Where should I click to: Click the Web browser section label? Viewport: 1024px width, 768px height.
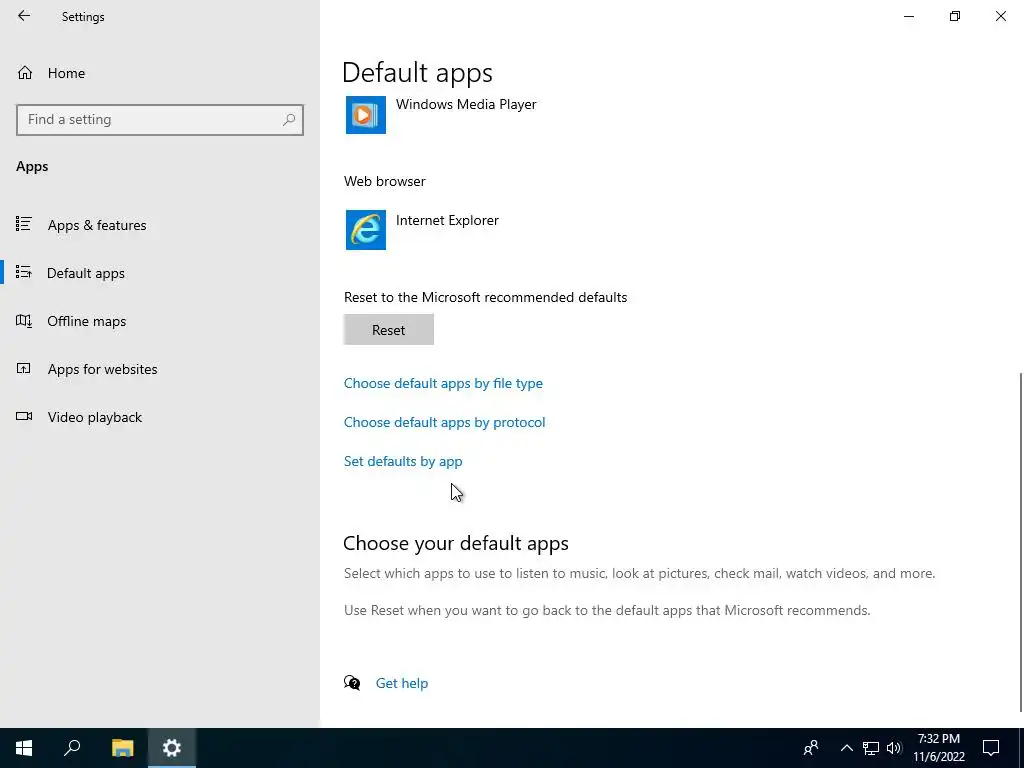coord(385,182)
